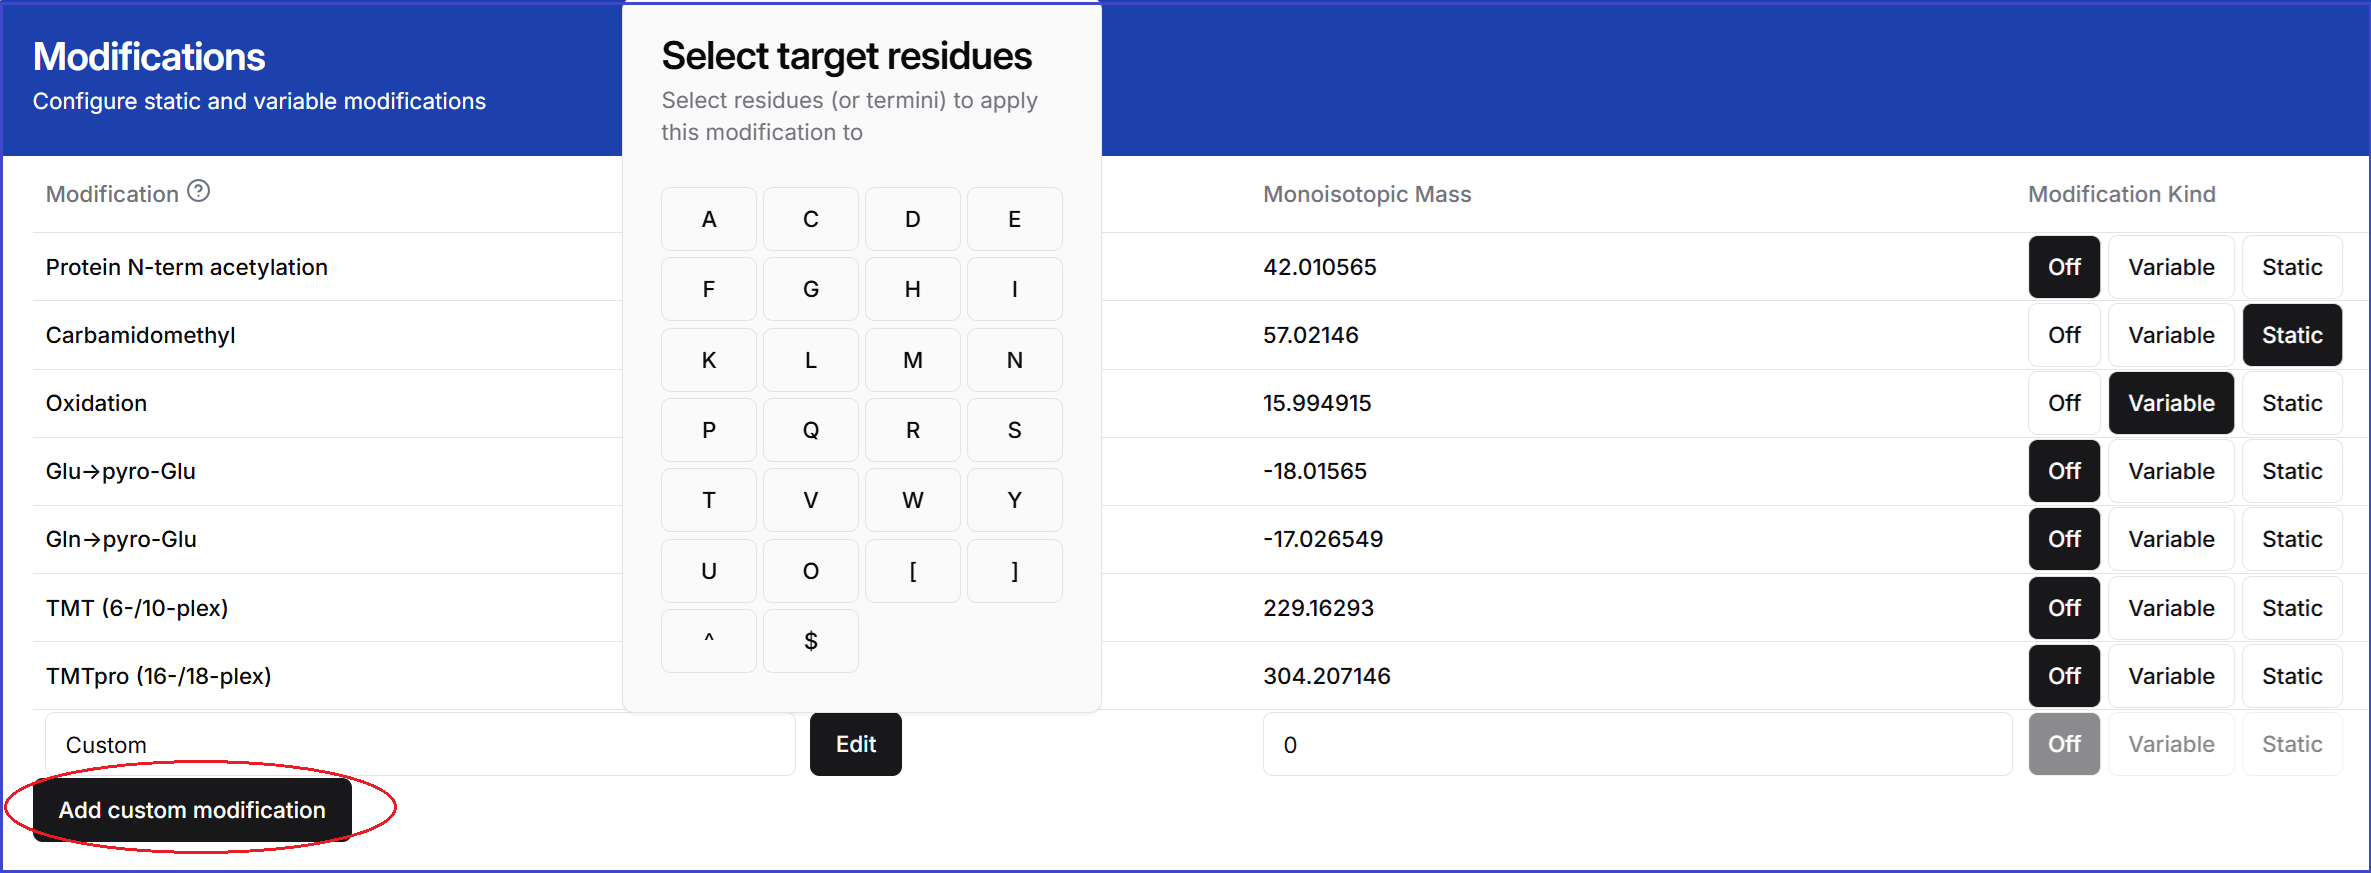Image resolution: width=2371 pixels, height=873 pixels.
Task: Choose residue K as target
Action: point(708,360)
